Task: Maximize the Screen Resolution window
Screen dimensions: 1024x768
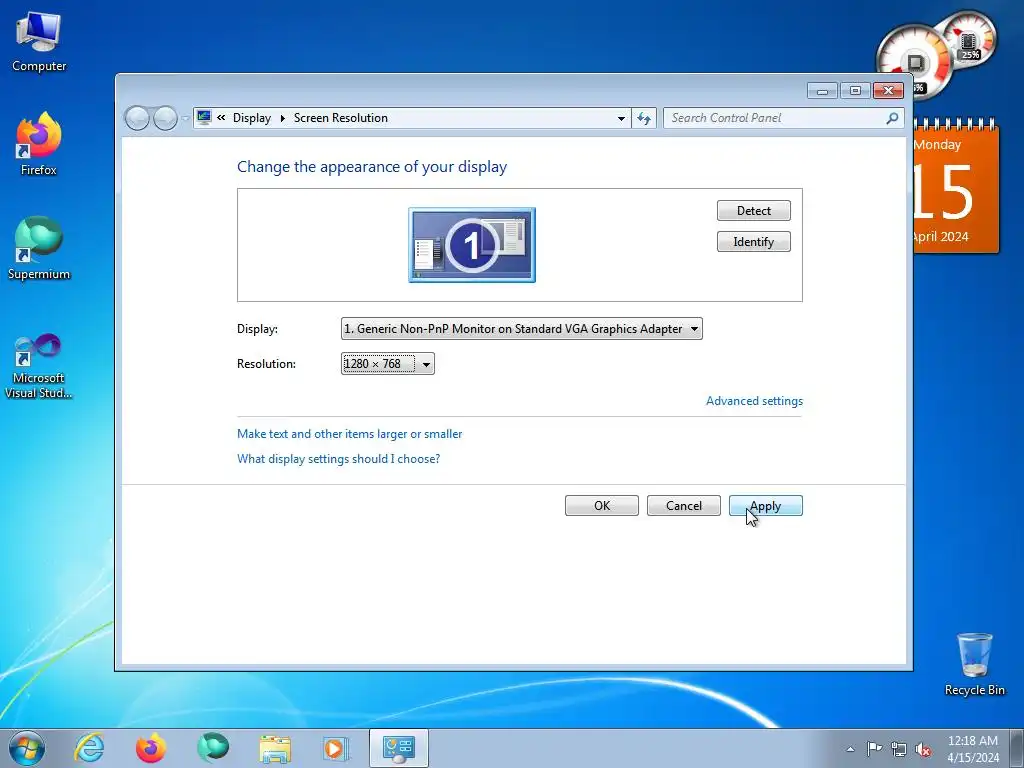Action: coord(855,91)
